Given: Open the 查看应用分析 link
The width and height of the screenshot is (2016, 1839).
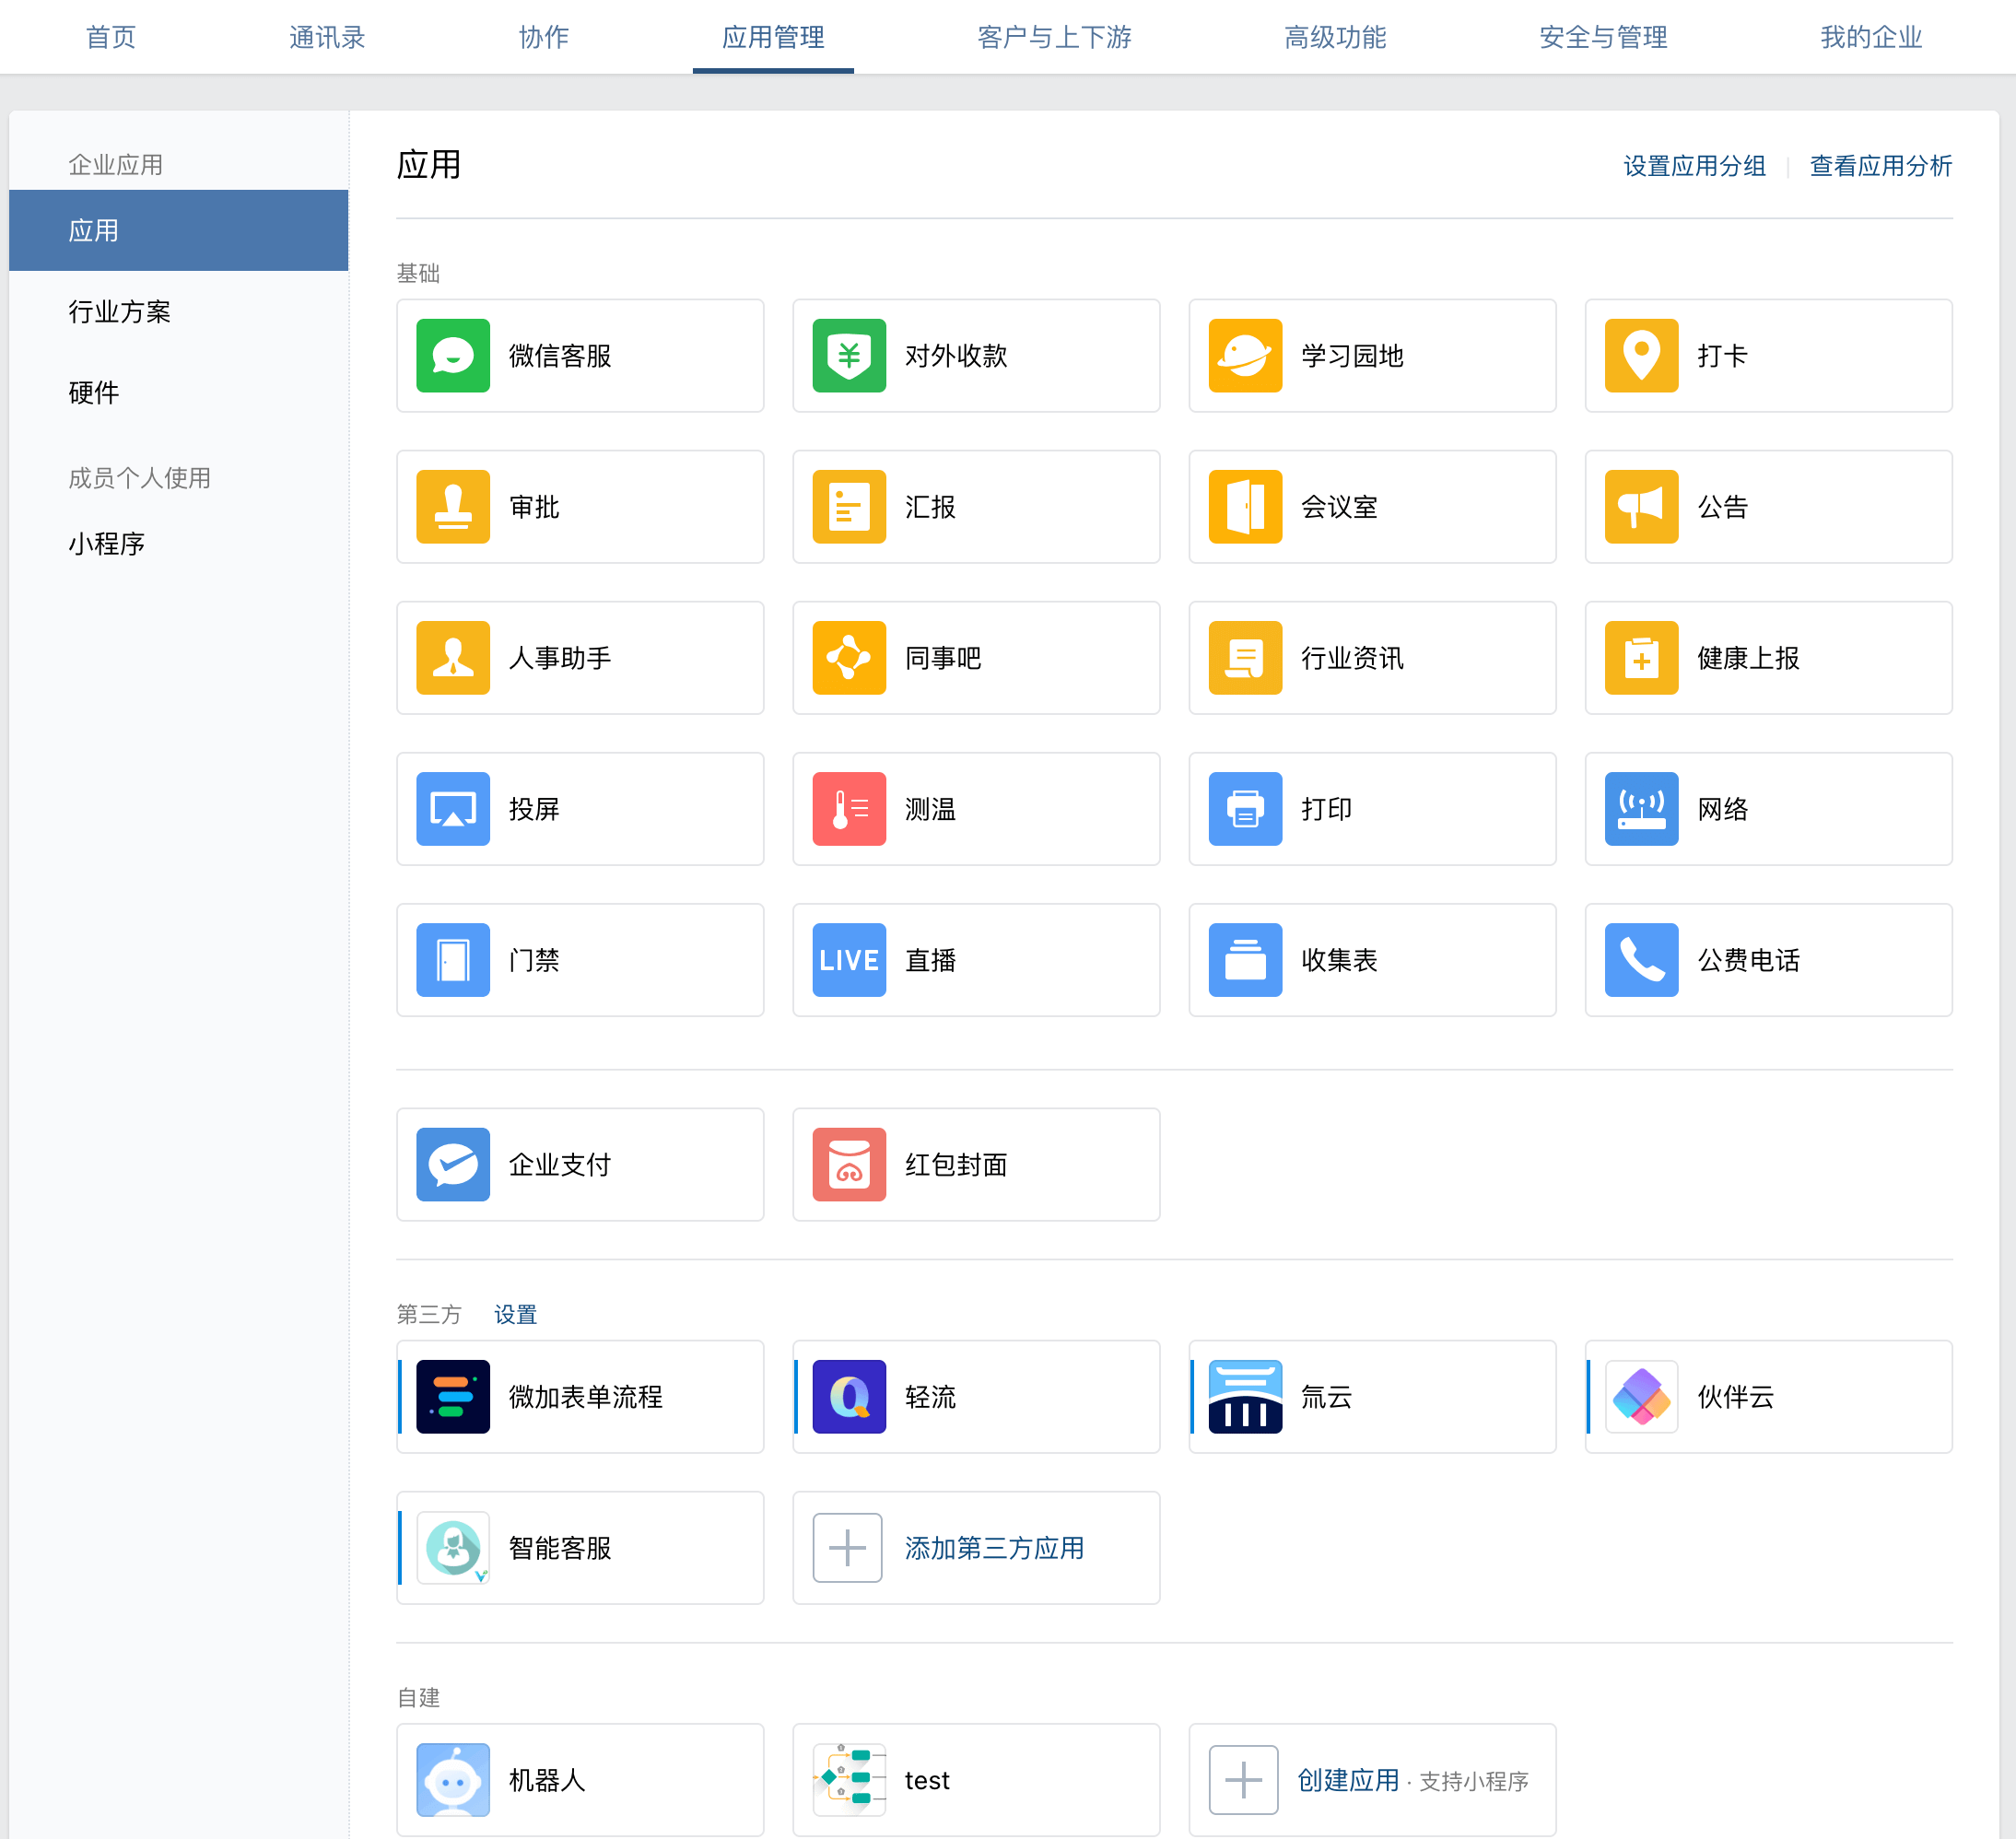Looking at the screenshot, I should (x=1880, y=166).
